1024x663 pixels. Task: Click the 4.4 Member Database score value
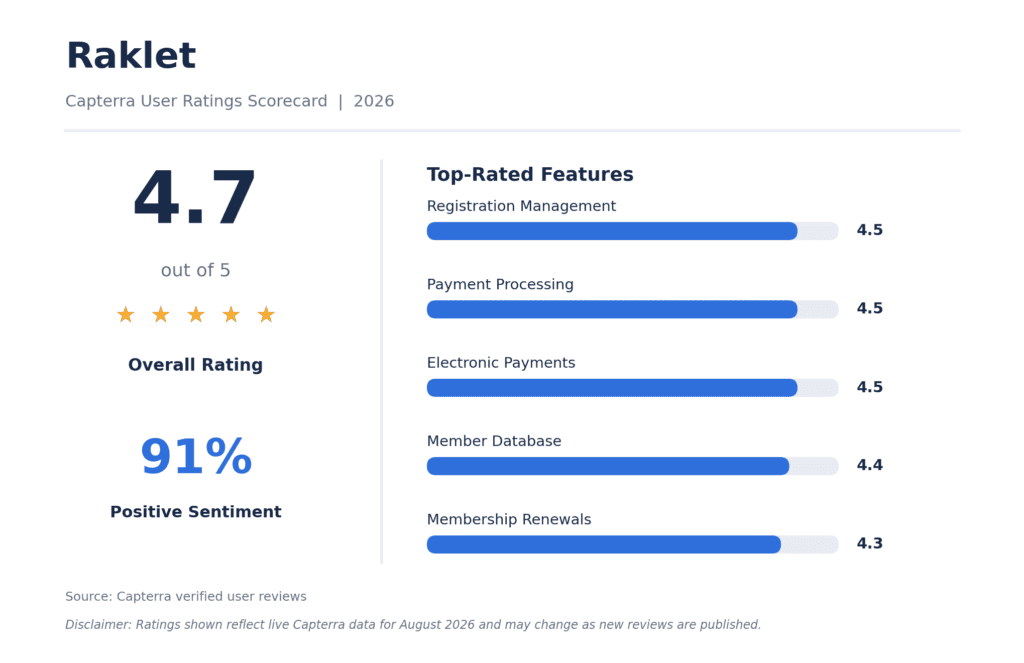click(x=869, y=465)
